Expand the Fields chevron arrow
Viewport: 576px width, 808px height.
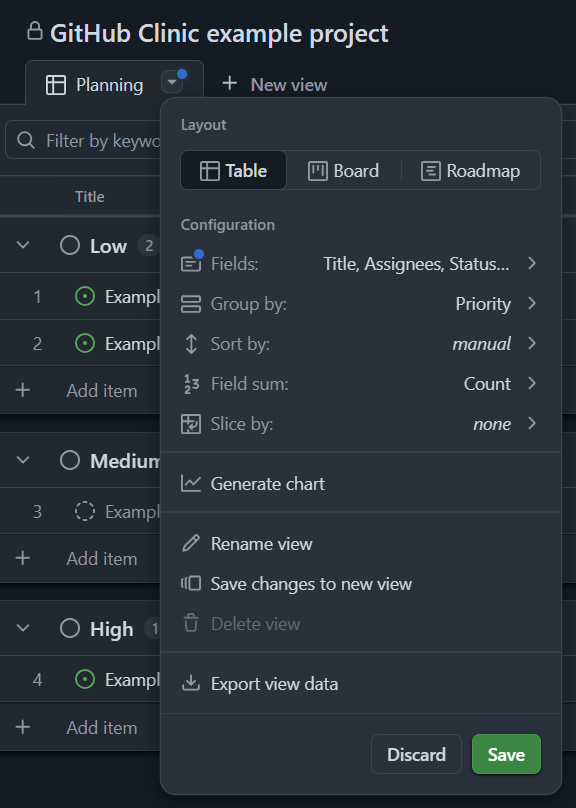(532, 263)
